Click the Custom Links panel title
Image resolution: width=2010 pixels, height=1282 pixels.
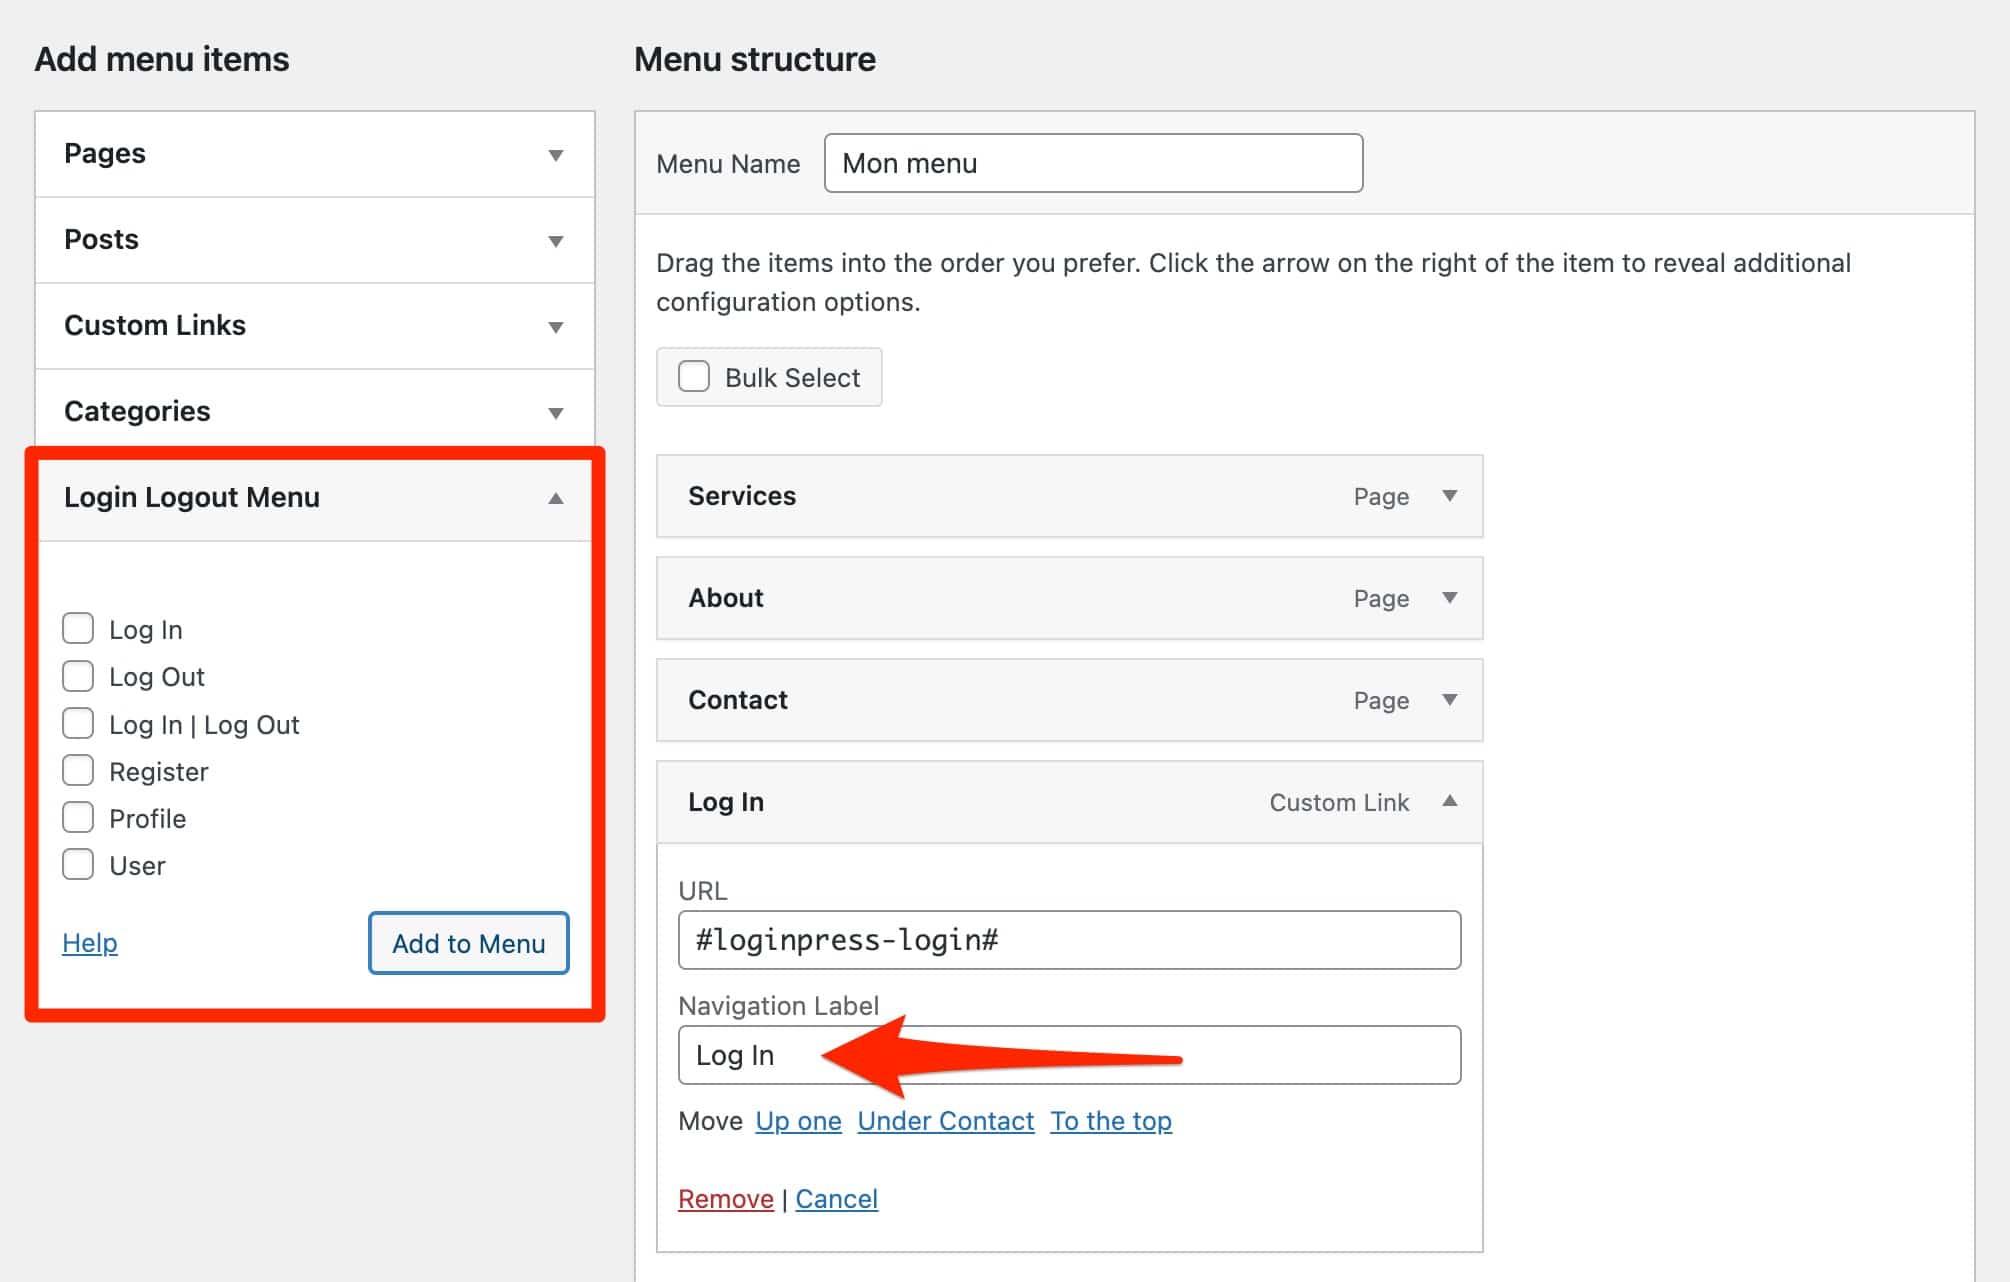(x=155, y=325)
